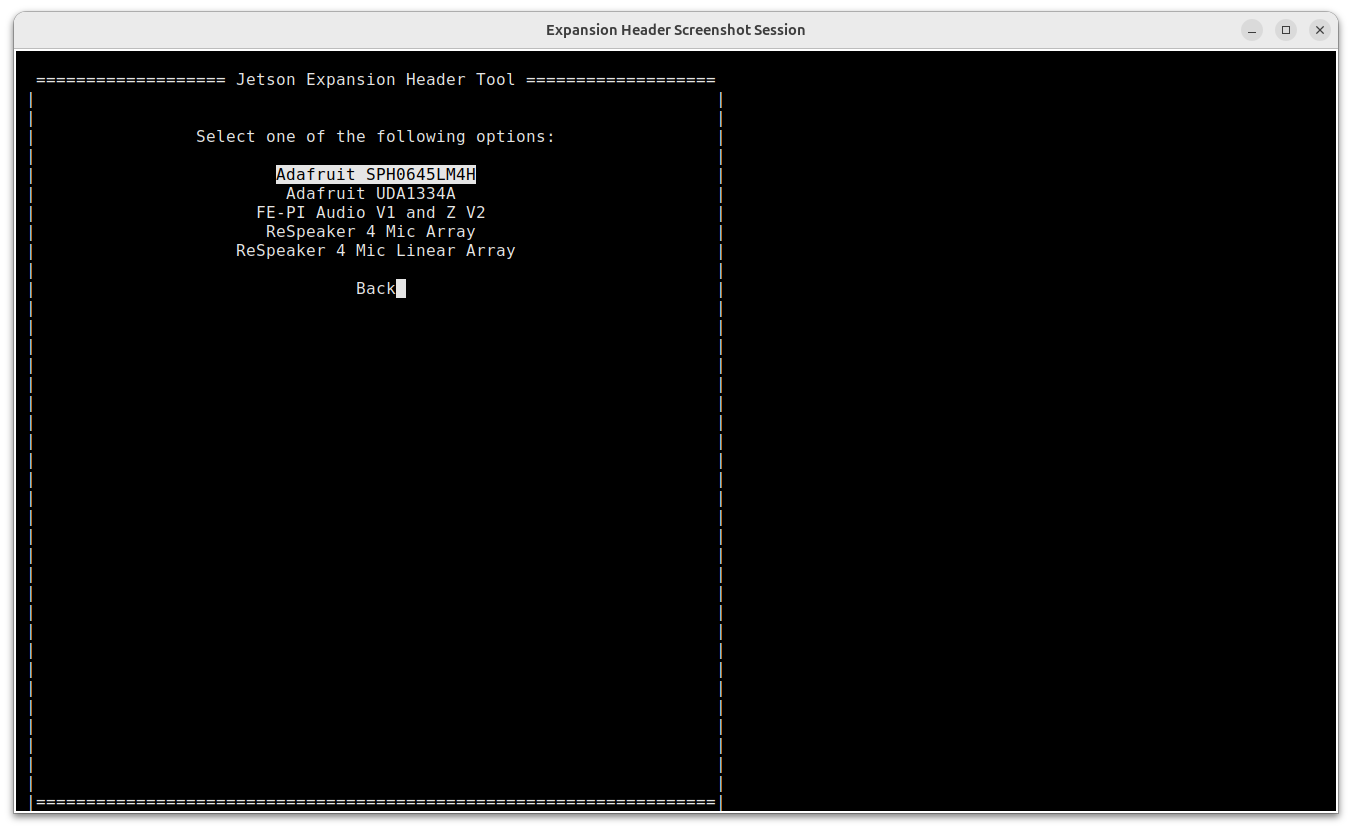Go Back to the previous menu
The height and width of the screenshot is (830, 1352).
pyautogui.click(x=376, y=289)
